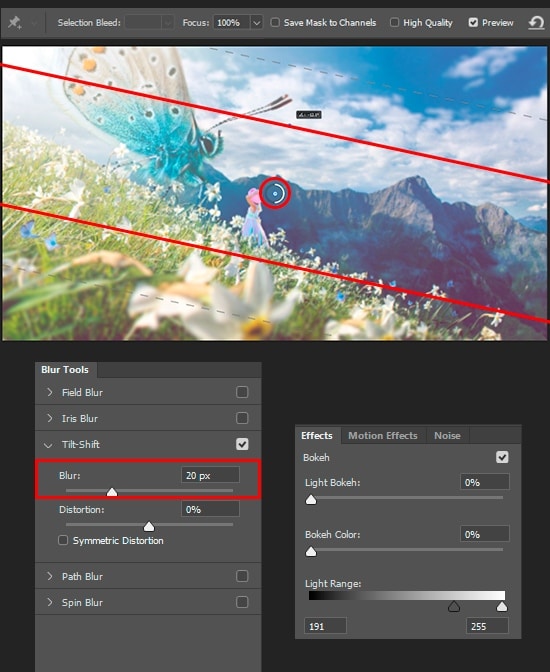Expand the Path Blur section
Viewport: 550px width, 672px height.
pyautogui.click(x=50, y=576)
